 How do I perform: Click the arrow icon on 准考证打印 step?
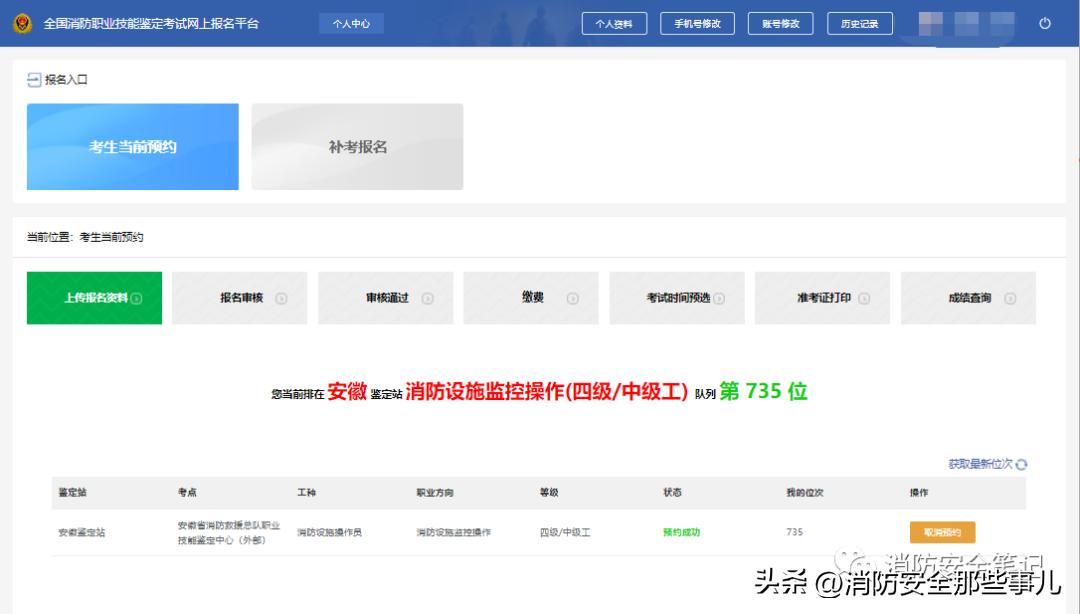pyautogui.click(x=866, y=297)
